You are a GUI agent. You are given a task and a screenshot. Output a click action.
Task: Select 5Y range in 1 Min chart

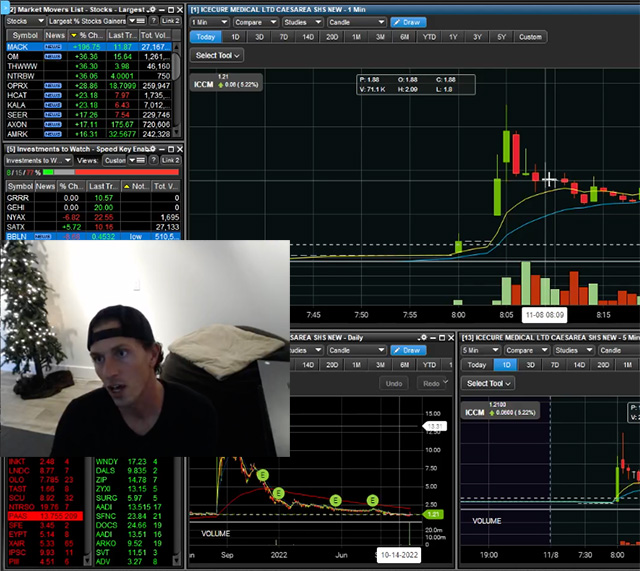(502, 37)
